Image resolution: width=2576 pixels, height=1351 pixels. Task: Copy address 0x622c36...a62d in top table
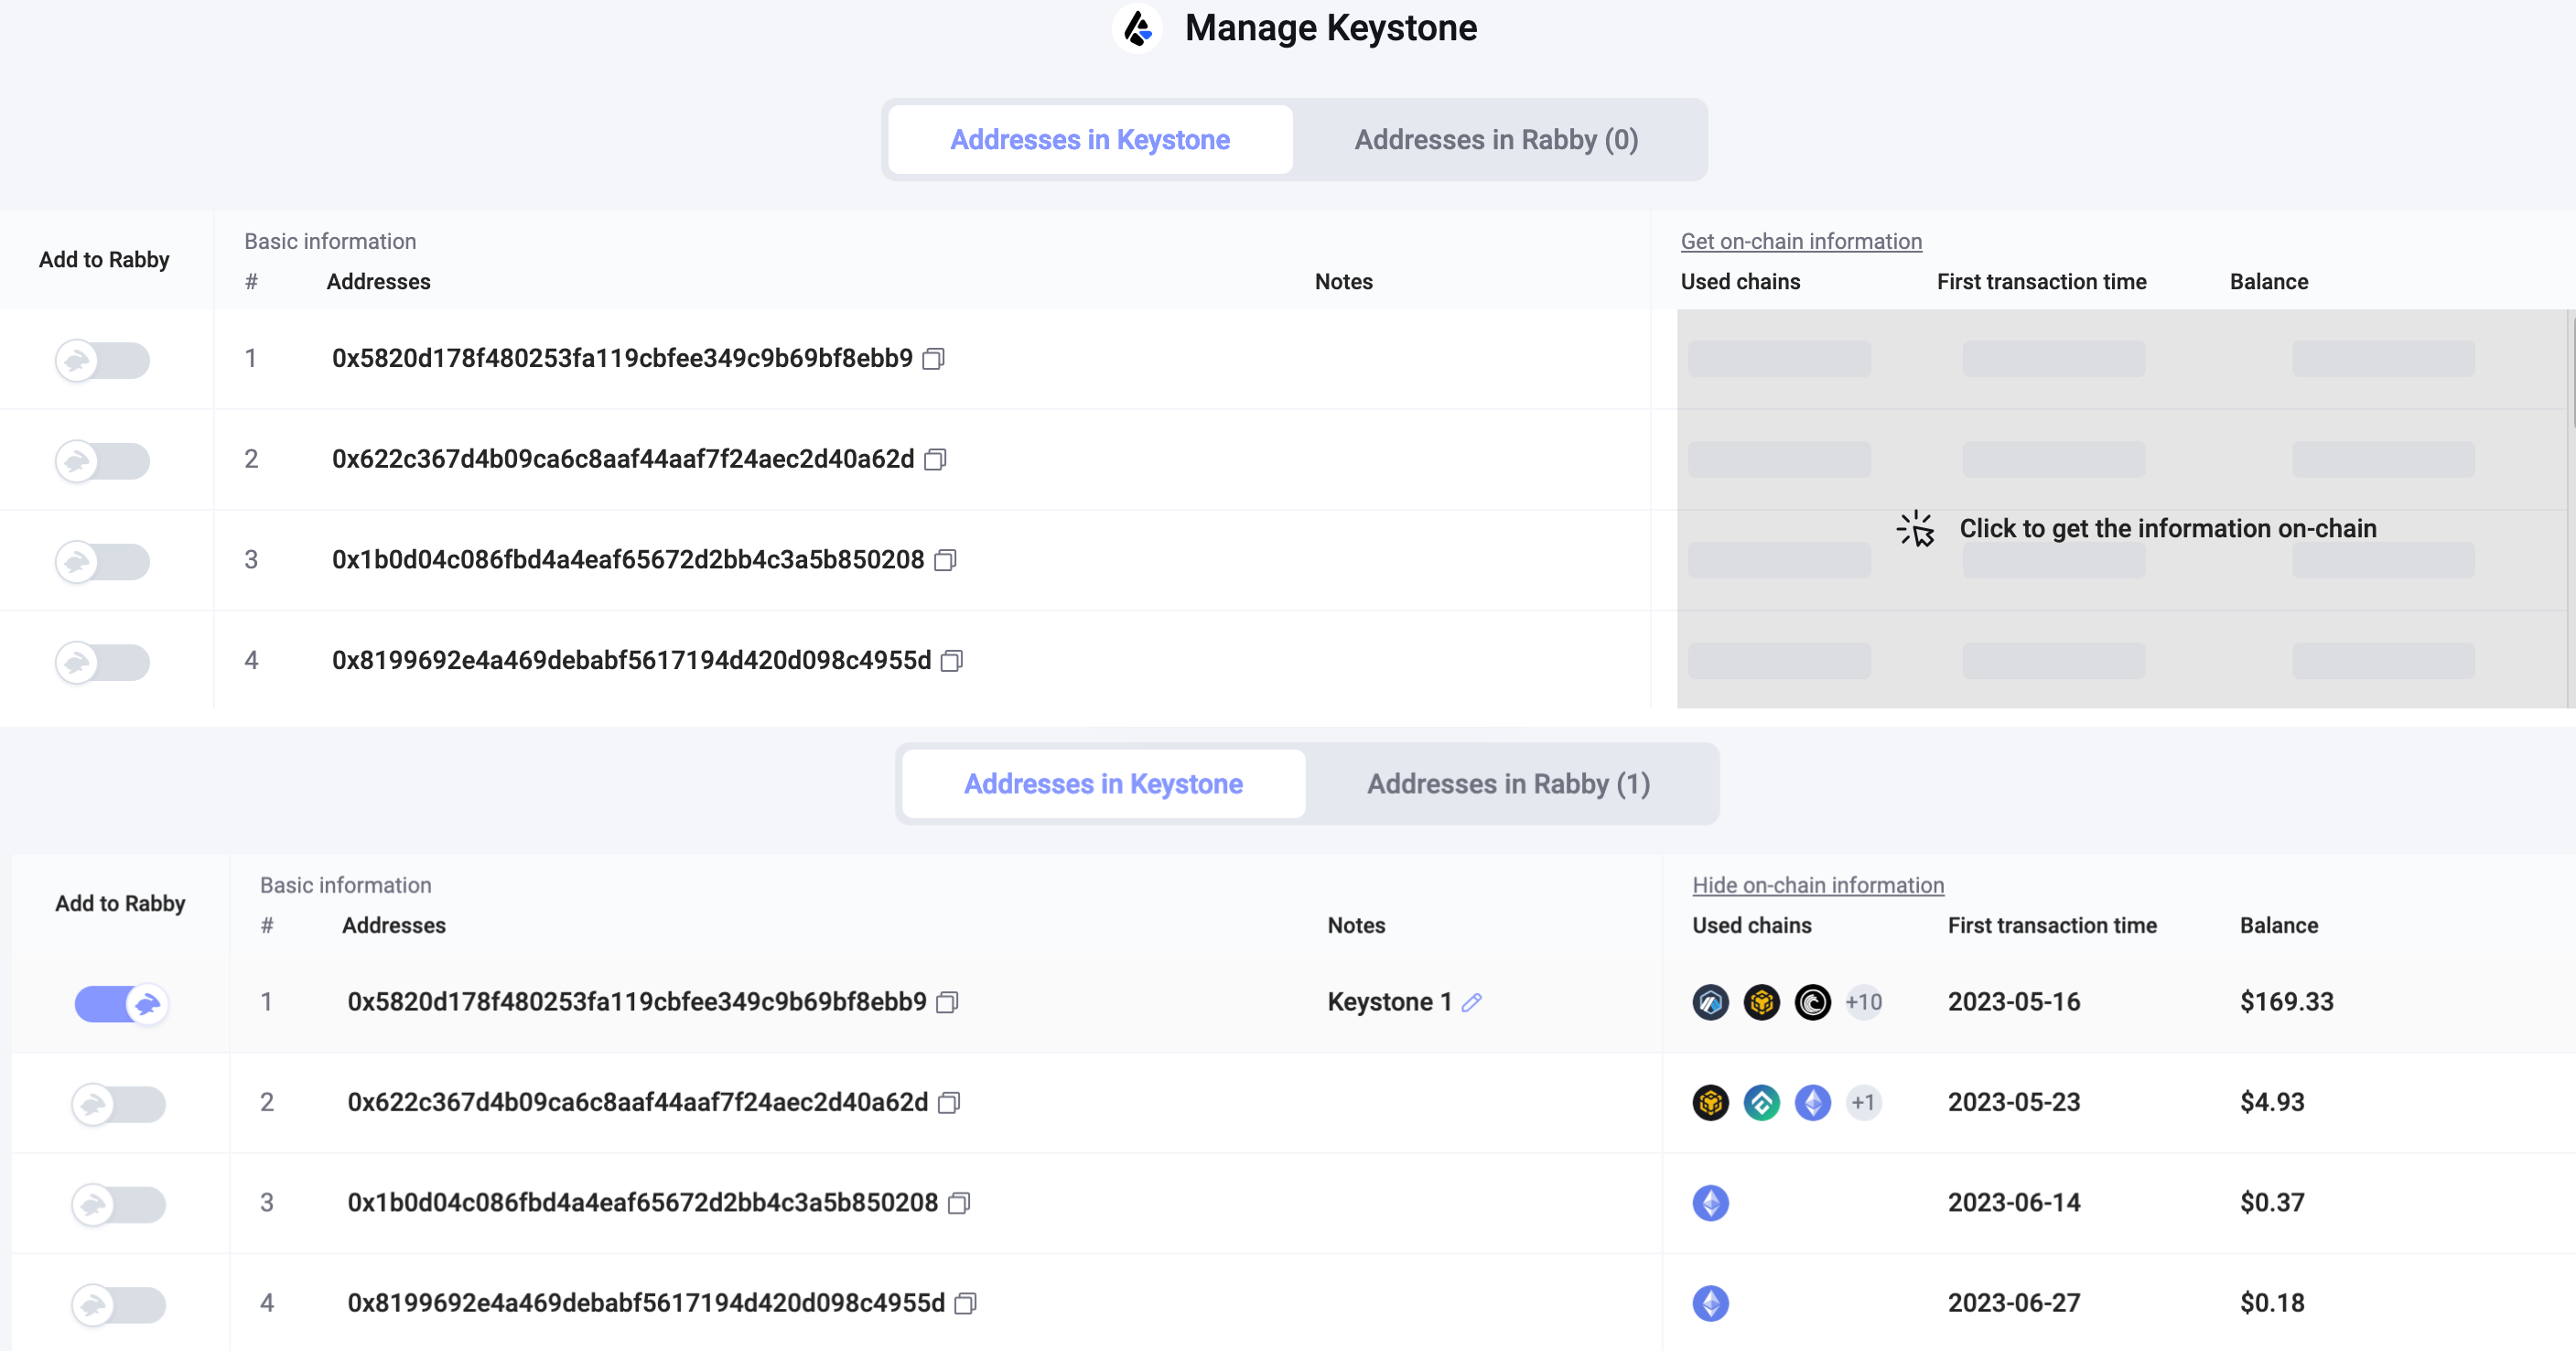[935, 459]
